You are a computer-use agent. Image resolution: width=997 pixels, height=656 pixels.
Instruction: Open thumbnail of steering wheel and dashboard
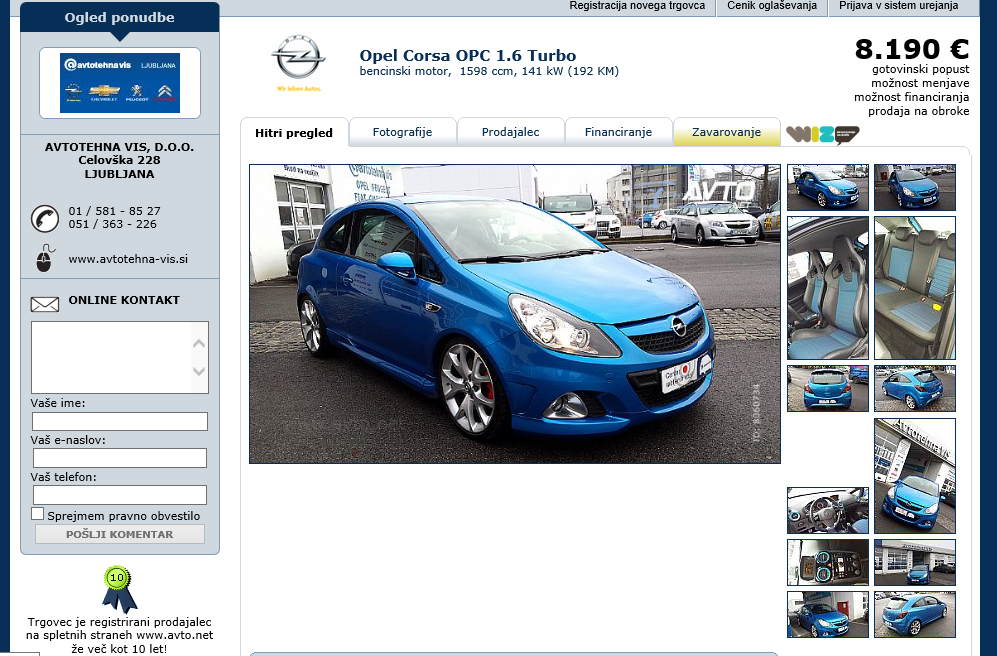click(827, 510)
